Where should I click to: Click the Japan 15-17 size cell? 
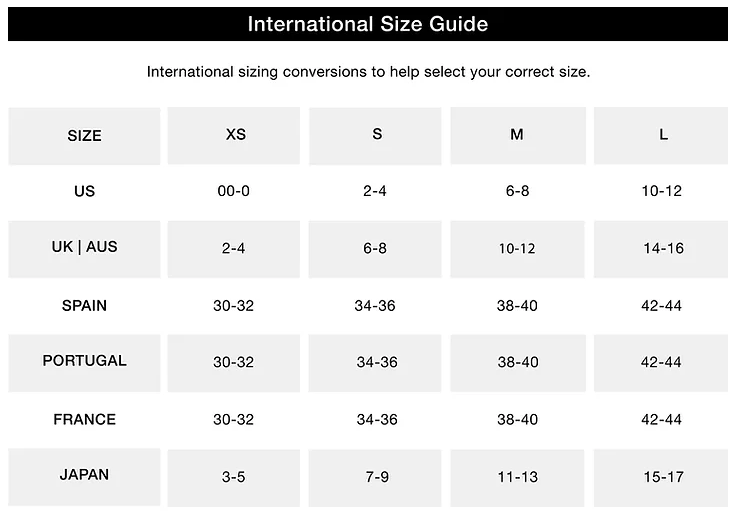pos(662,477)
